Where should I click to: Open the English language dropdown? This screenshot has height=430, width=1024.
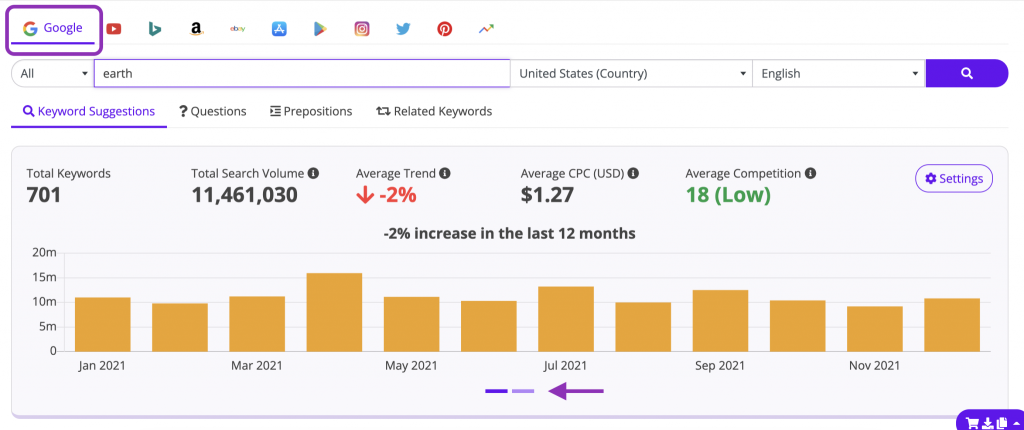click(x=839, y=73)
